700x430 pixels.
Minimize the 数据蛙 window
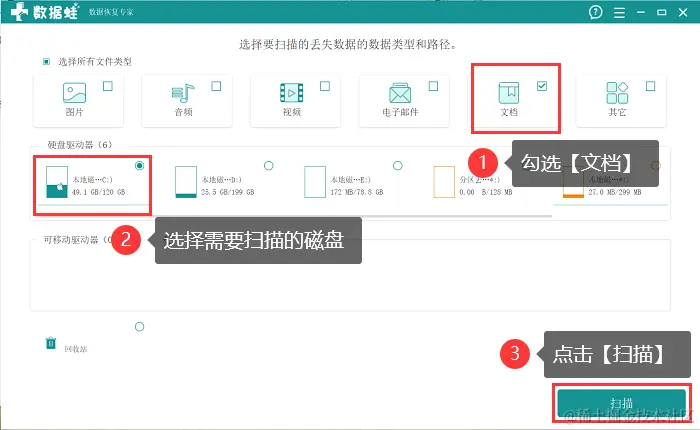(641, 13)
